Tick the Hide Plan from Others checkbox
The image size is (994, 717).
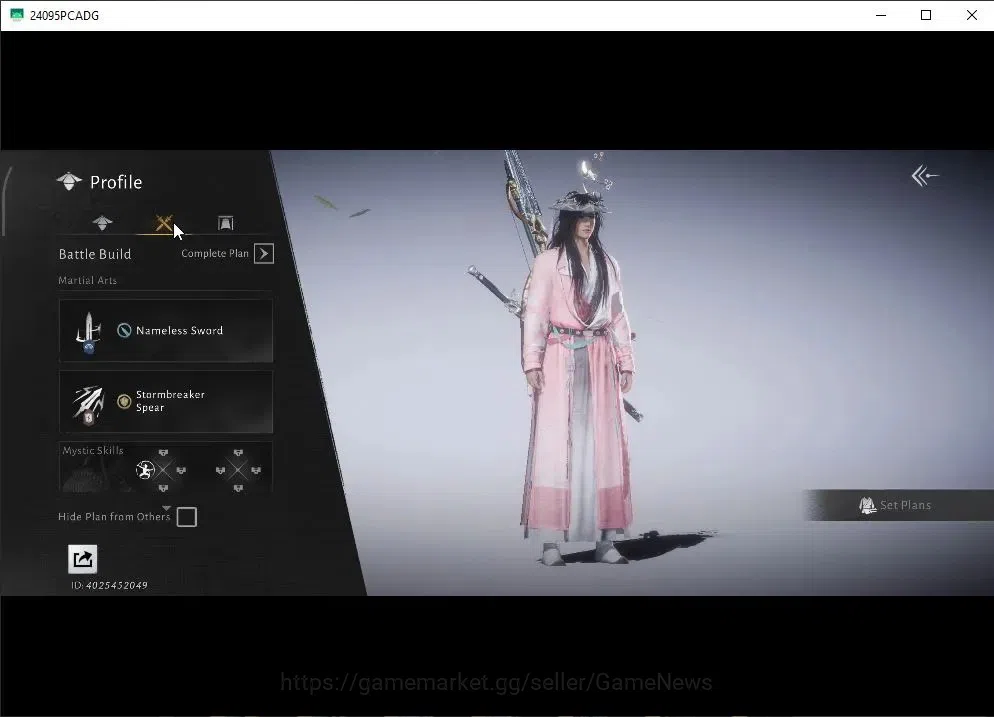click(186, 517)
